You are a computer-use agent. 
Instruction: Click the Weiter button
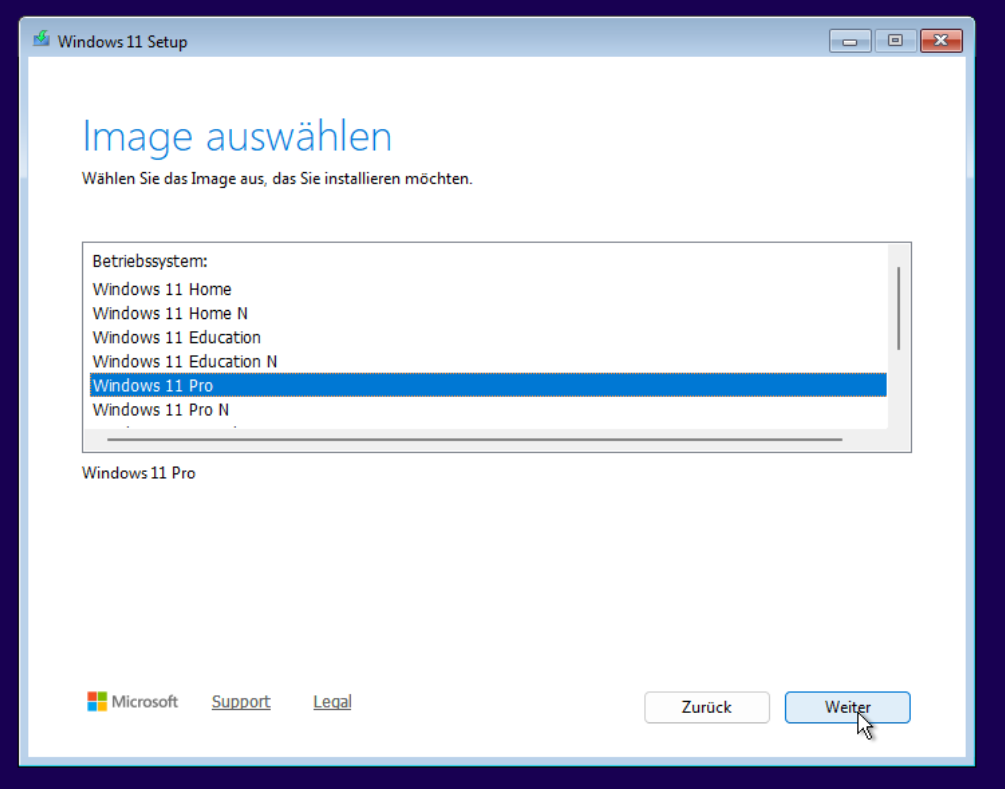tap(847, 707)
